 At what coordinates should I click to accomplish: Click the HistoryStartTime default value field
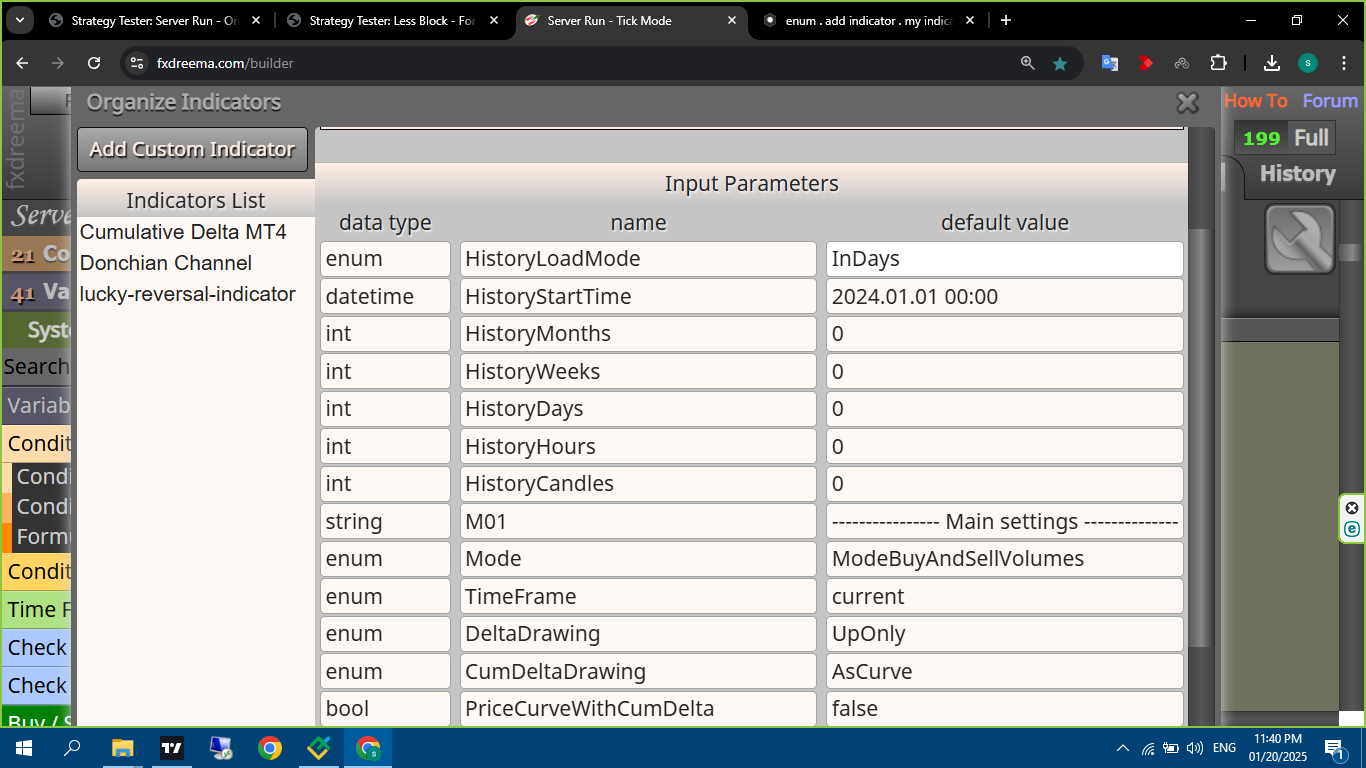pyautogui.click(x=1005, y=296)
